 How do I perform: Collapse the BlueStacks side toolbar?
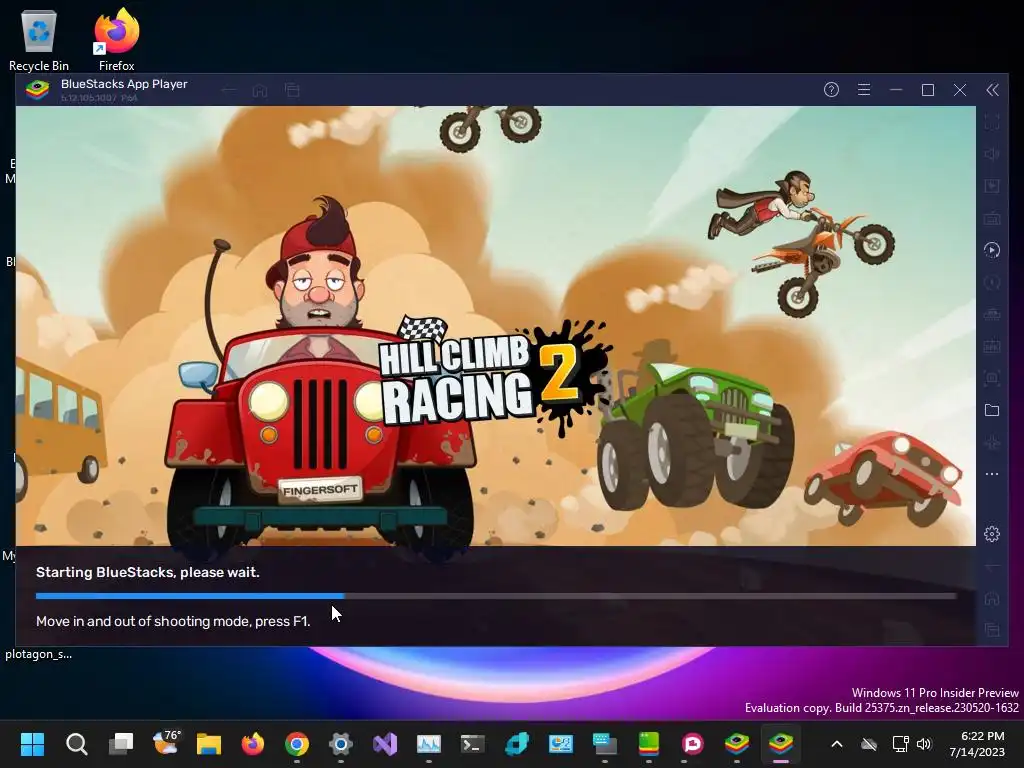(x=992, y=90)
